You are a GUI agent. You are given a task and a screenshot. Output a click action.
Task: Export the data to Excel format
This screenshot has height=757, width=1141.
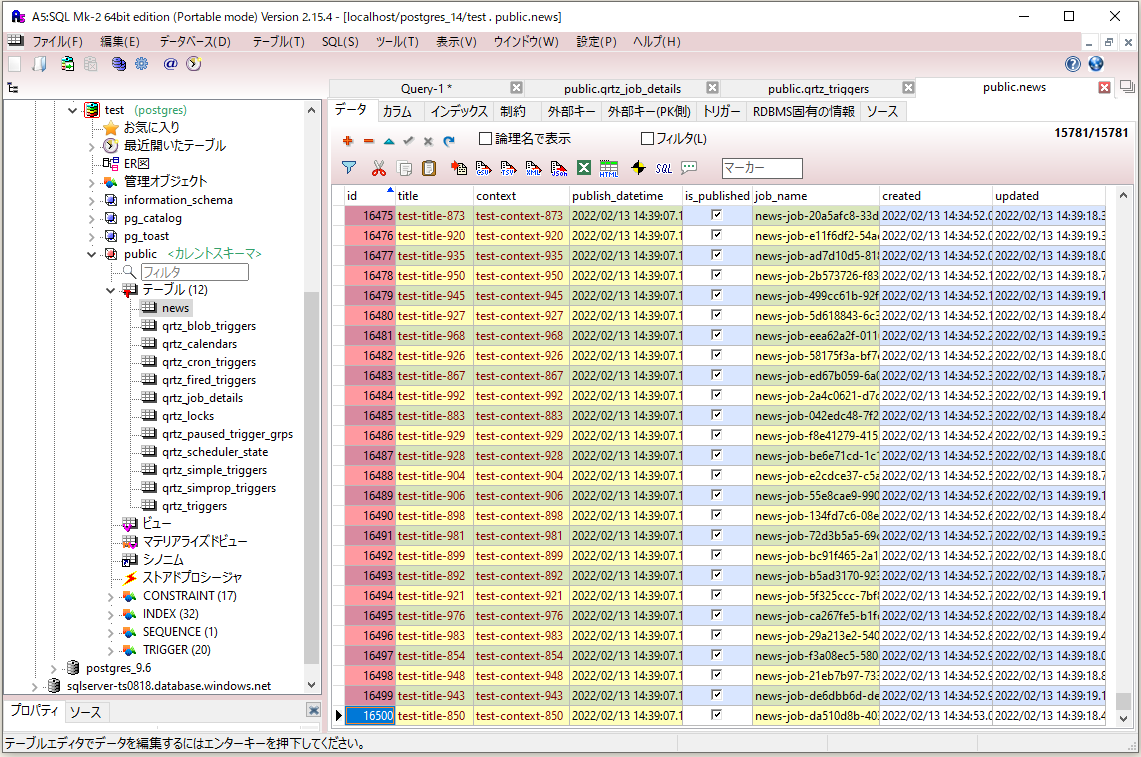(x=583, y=167)
